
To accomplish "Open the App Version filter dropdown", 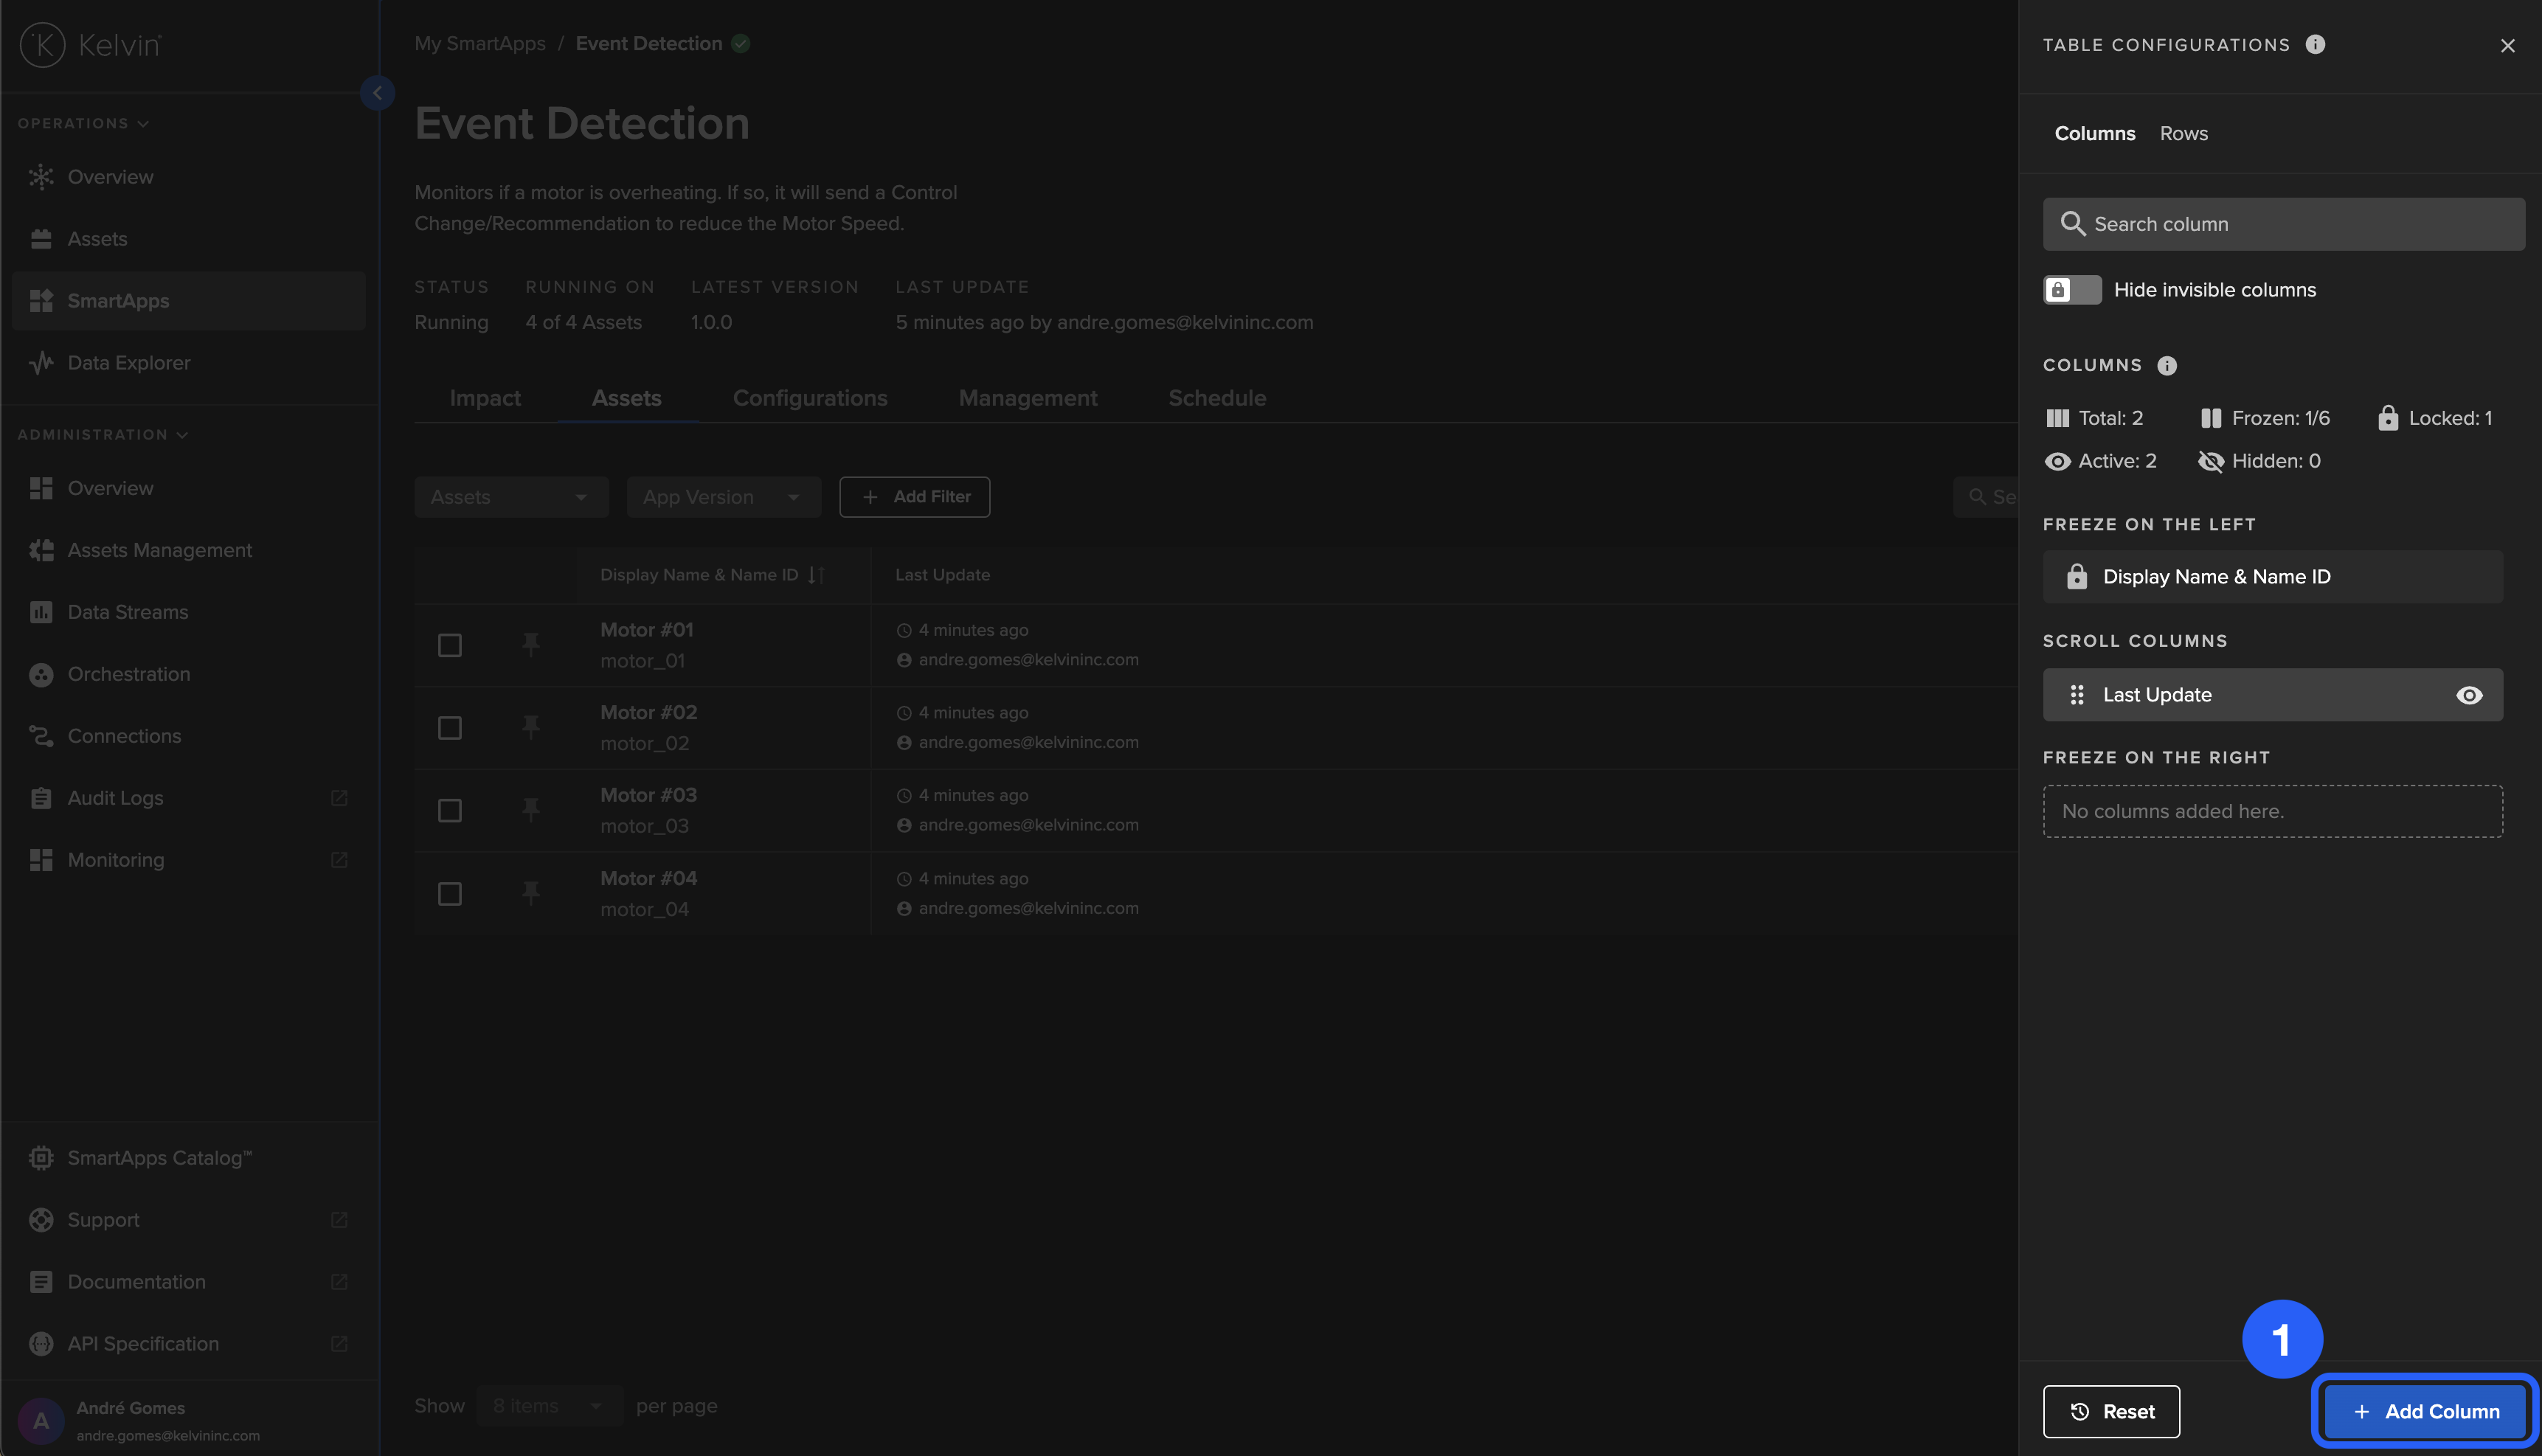I will [x=722, y=497].
